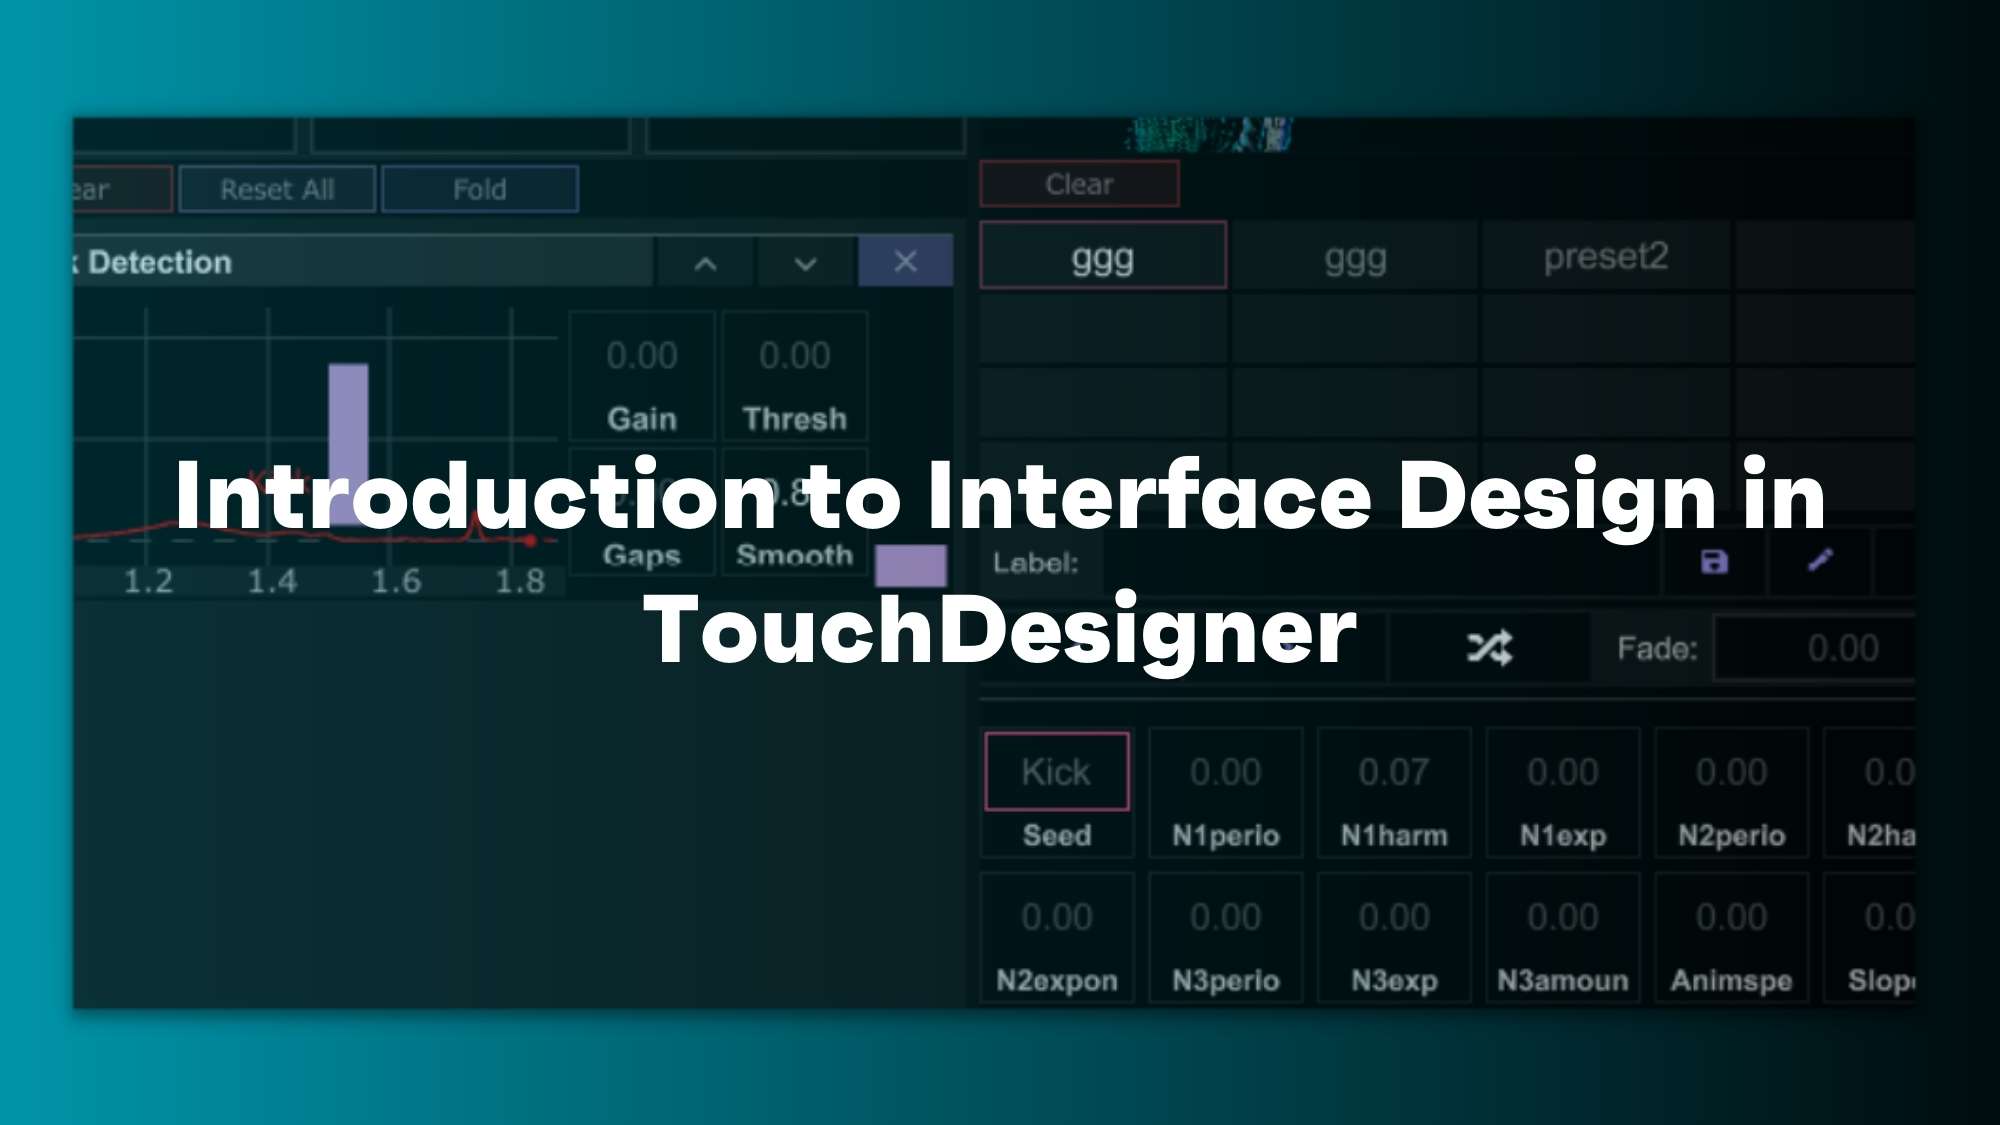Move Detection panel up with chevron-up arrow
2000x1125 pixels.
tap(705, 263)
